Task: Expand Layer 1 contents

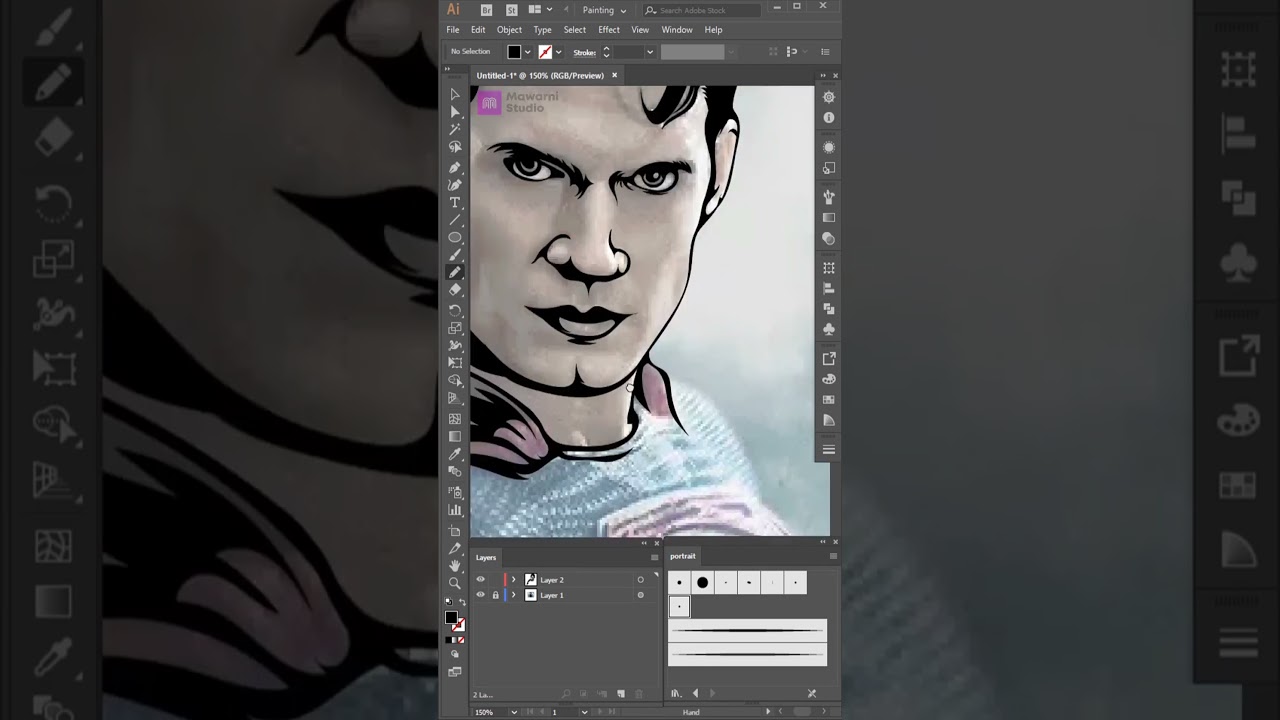Action: pos(514,595)
